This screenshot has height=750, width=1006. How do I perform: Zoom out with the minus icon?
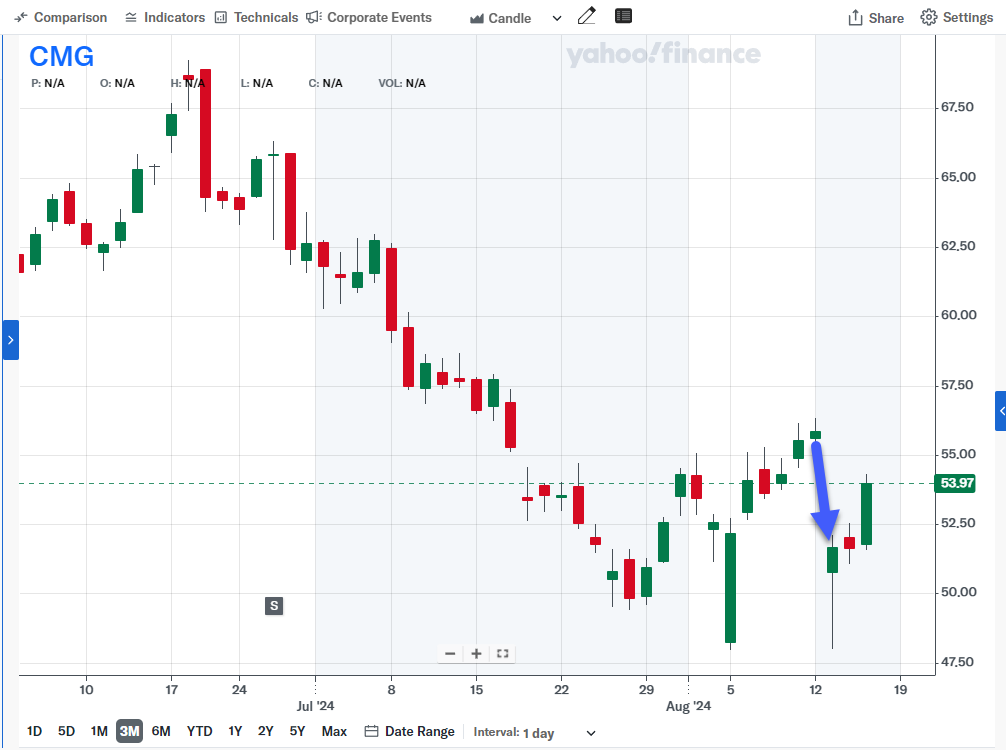(450, 654)
